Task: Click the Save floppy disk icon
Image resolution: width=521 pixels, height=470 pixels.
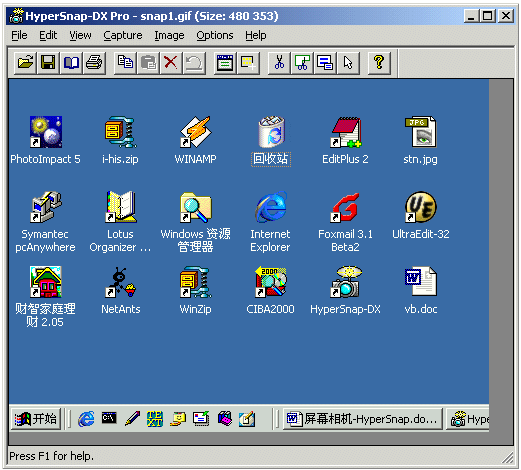Action: [48, 62]
